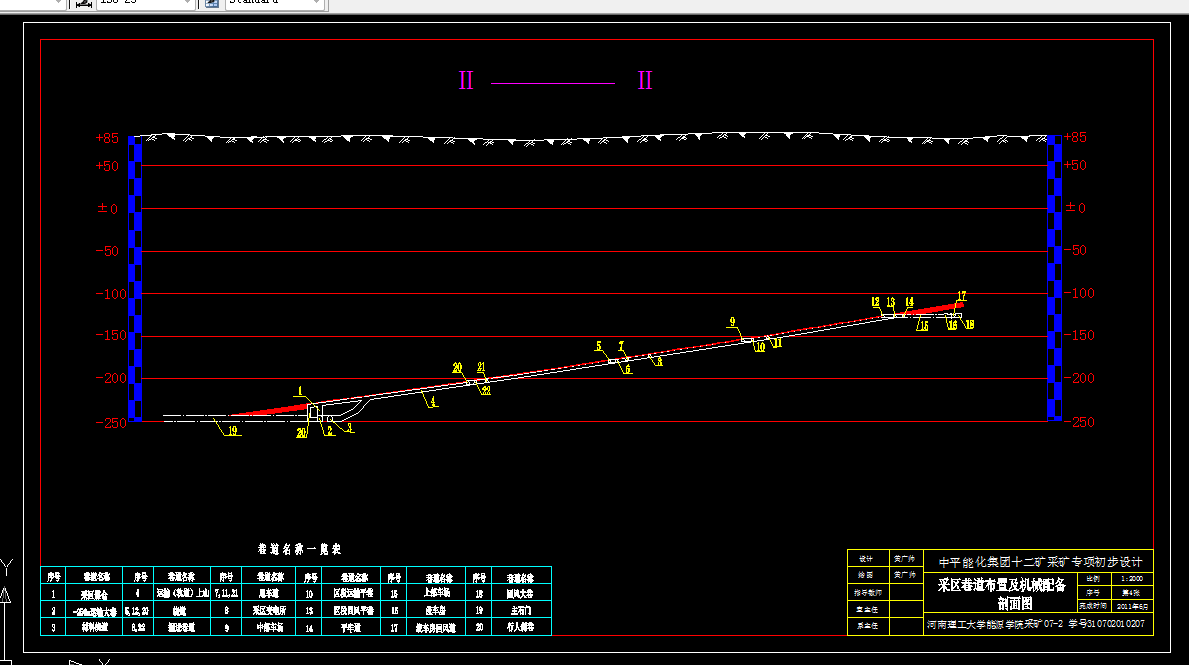Select the 甩车道 table cell
1189x665 pixels.
[268, 593]
